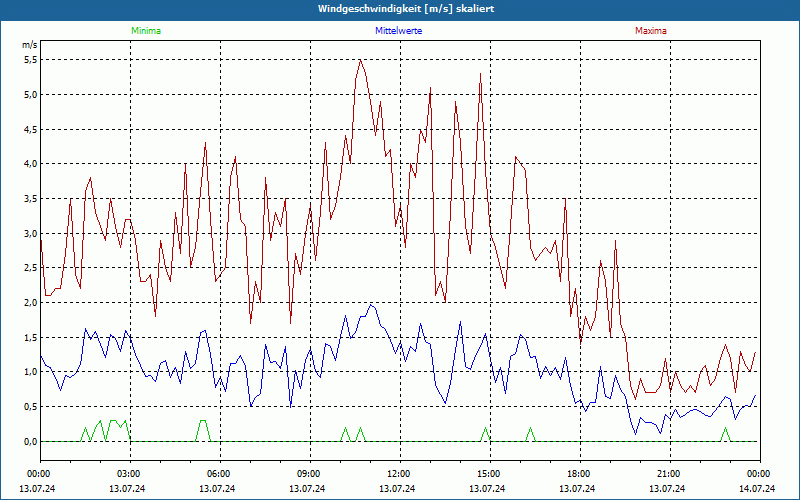Click the 21:00 time axis label

670,474
